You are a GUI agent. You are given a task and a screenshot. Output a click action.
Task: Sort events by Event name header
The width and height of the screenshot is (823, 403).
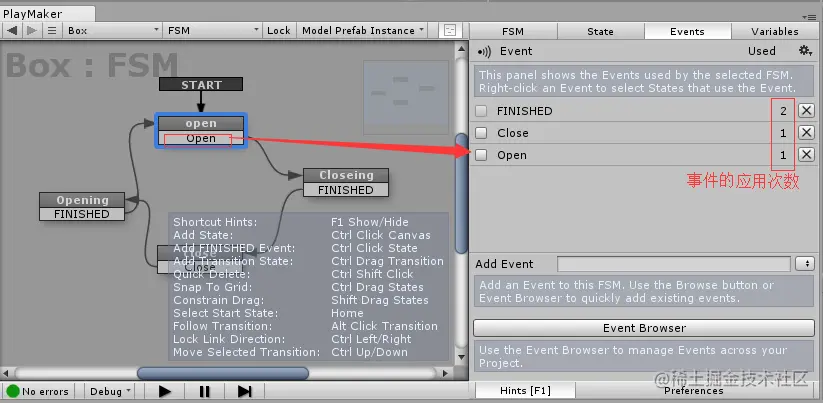click(516, 51)
